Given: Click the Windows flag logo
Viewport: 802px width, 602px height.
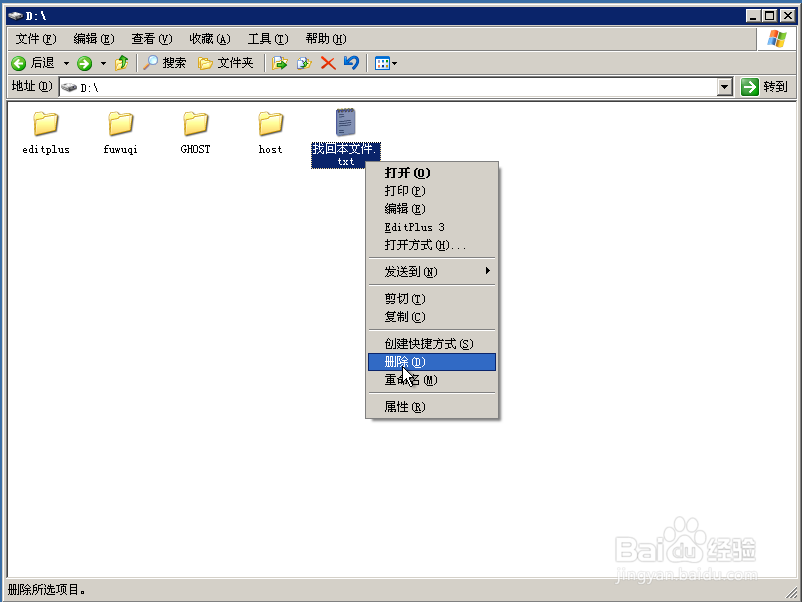Looking at the screenshot, I should pos(776,39).
